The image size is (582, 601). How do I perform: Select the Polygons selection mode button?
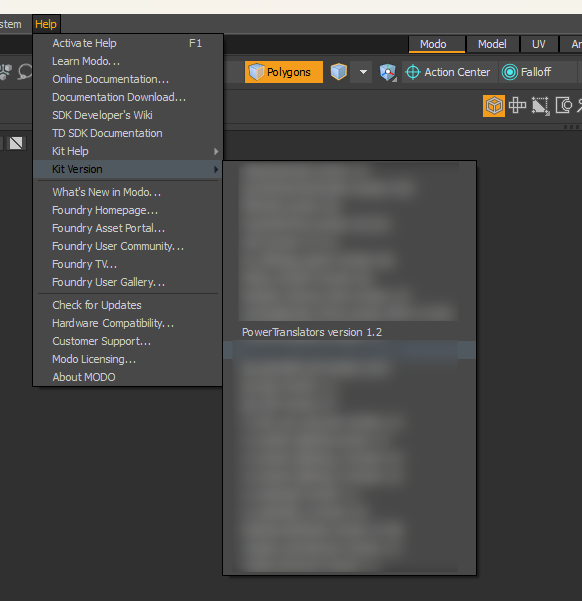284,72
